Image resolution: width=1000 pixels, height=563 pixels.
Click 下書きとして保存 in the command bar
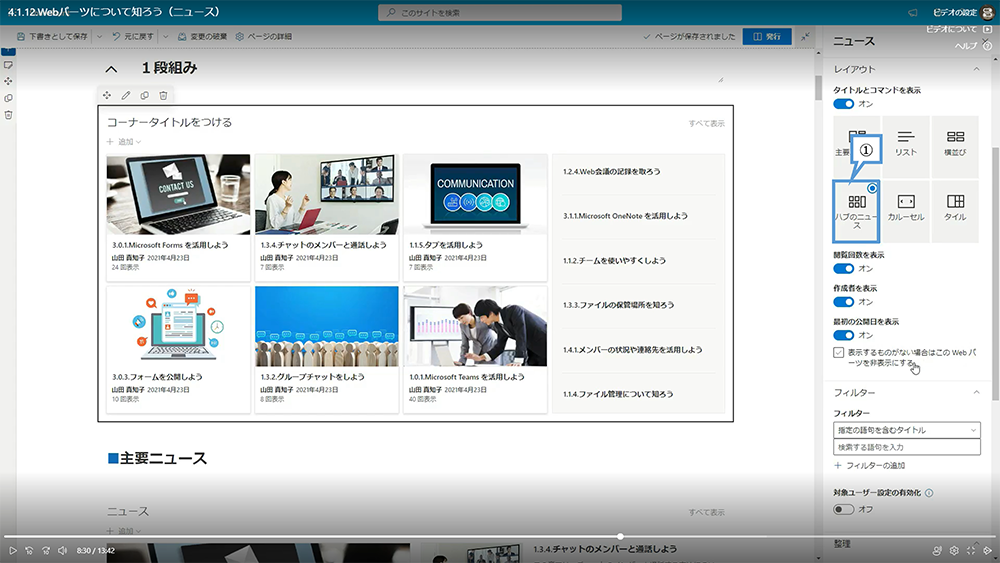tap(53, 36)
